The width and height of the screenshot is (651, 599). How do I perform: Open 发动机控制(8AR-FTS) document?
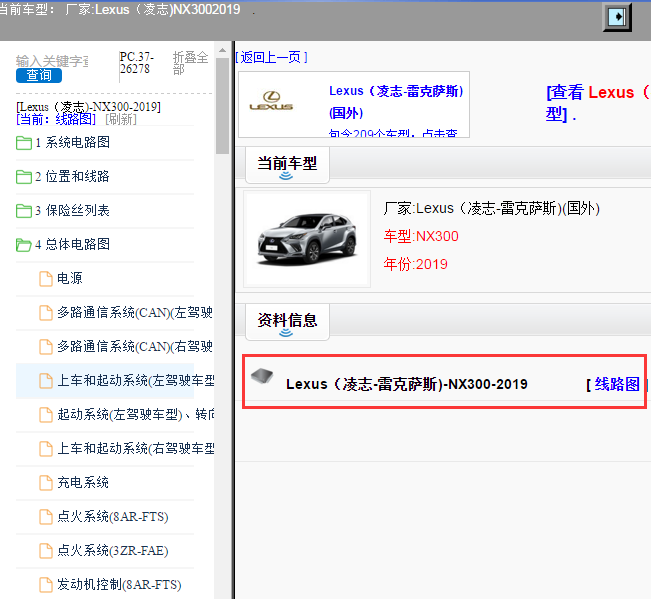[119, 584]
